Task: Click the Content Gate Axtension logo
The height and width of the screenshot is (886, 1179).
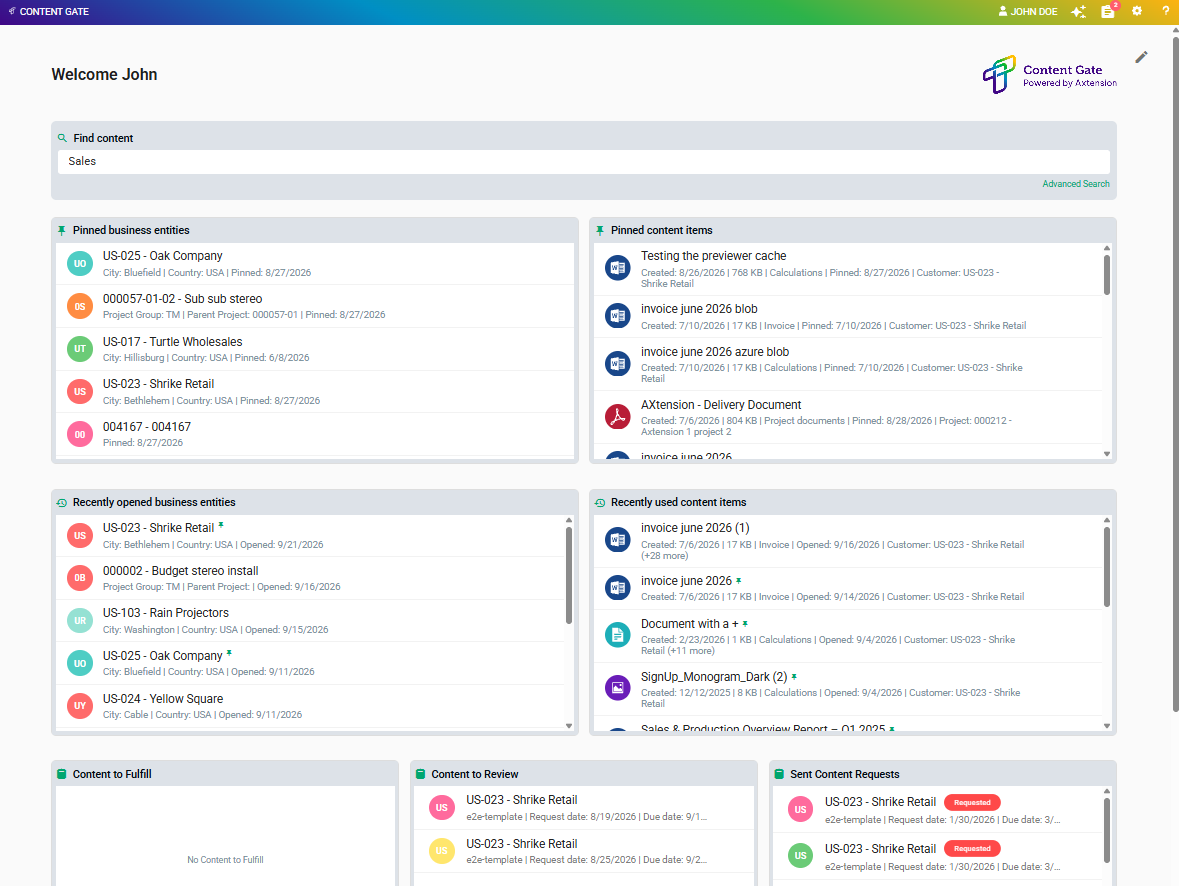Action: (1050, 74)
